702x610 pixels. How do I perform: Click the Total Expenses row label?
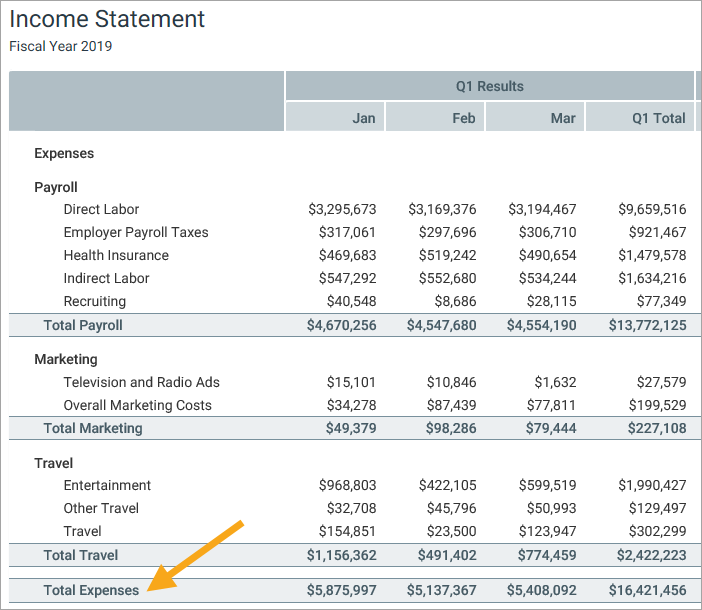tap(91, 590)
